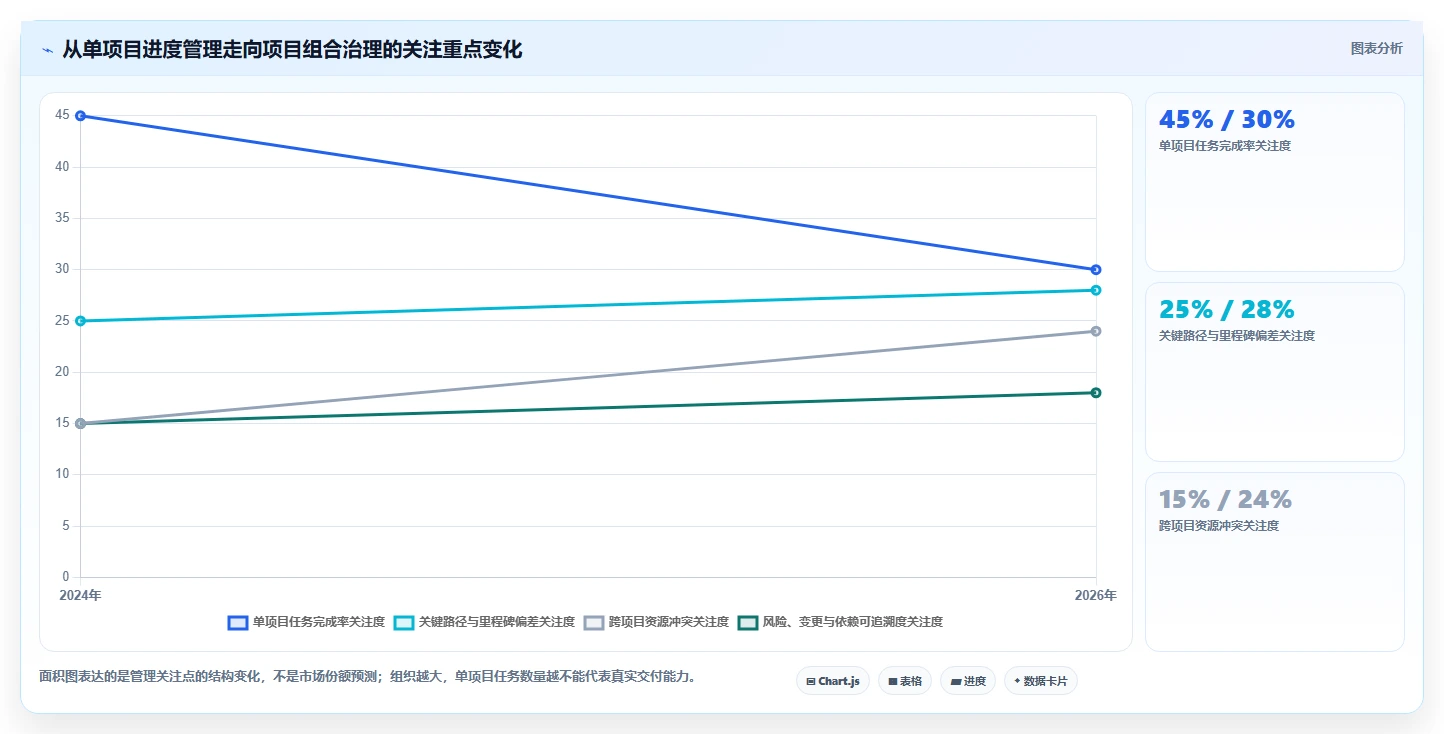Open the 15% / 24% data card
The image size is (1444, 734).
tap(1275, 562)
